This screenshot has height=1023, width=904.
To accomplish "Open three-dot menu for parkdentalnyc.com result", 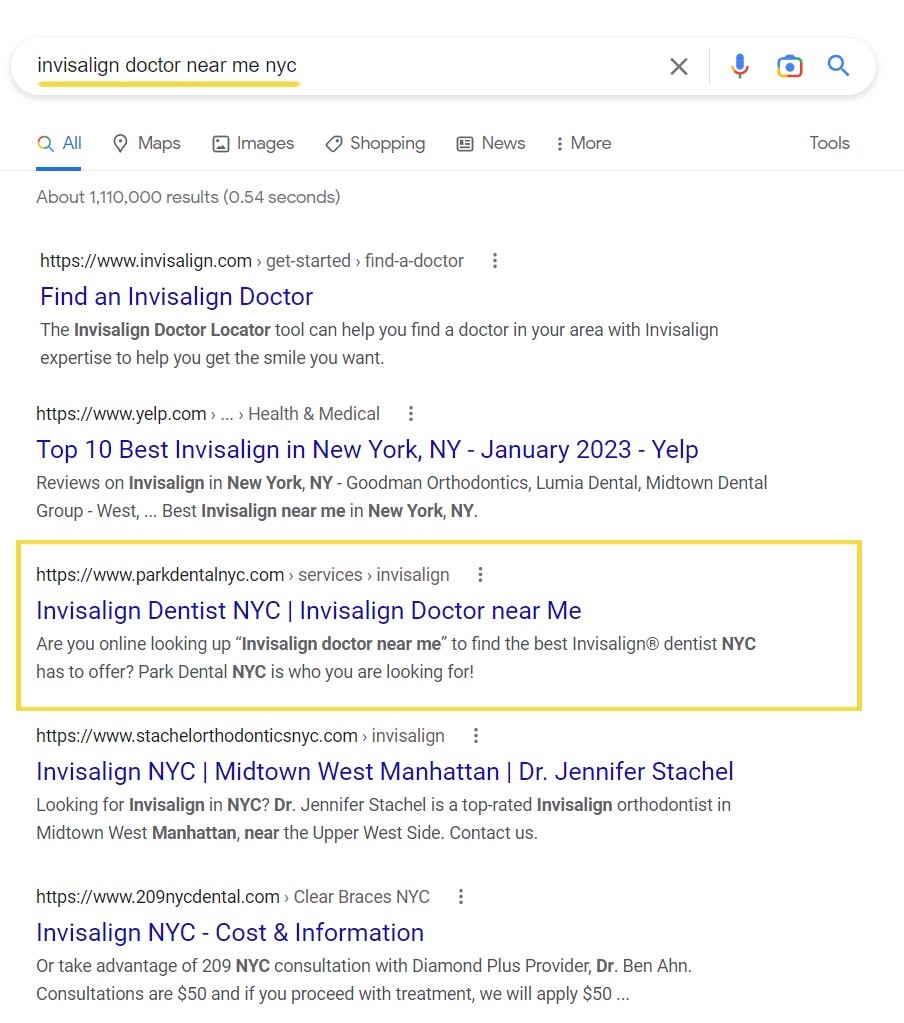I will point(480,575).
